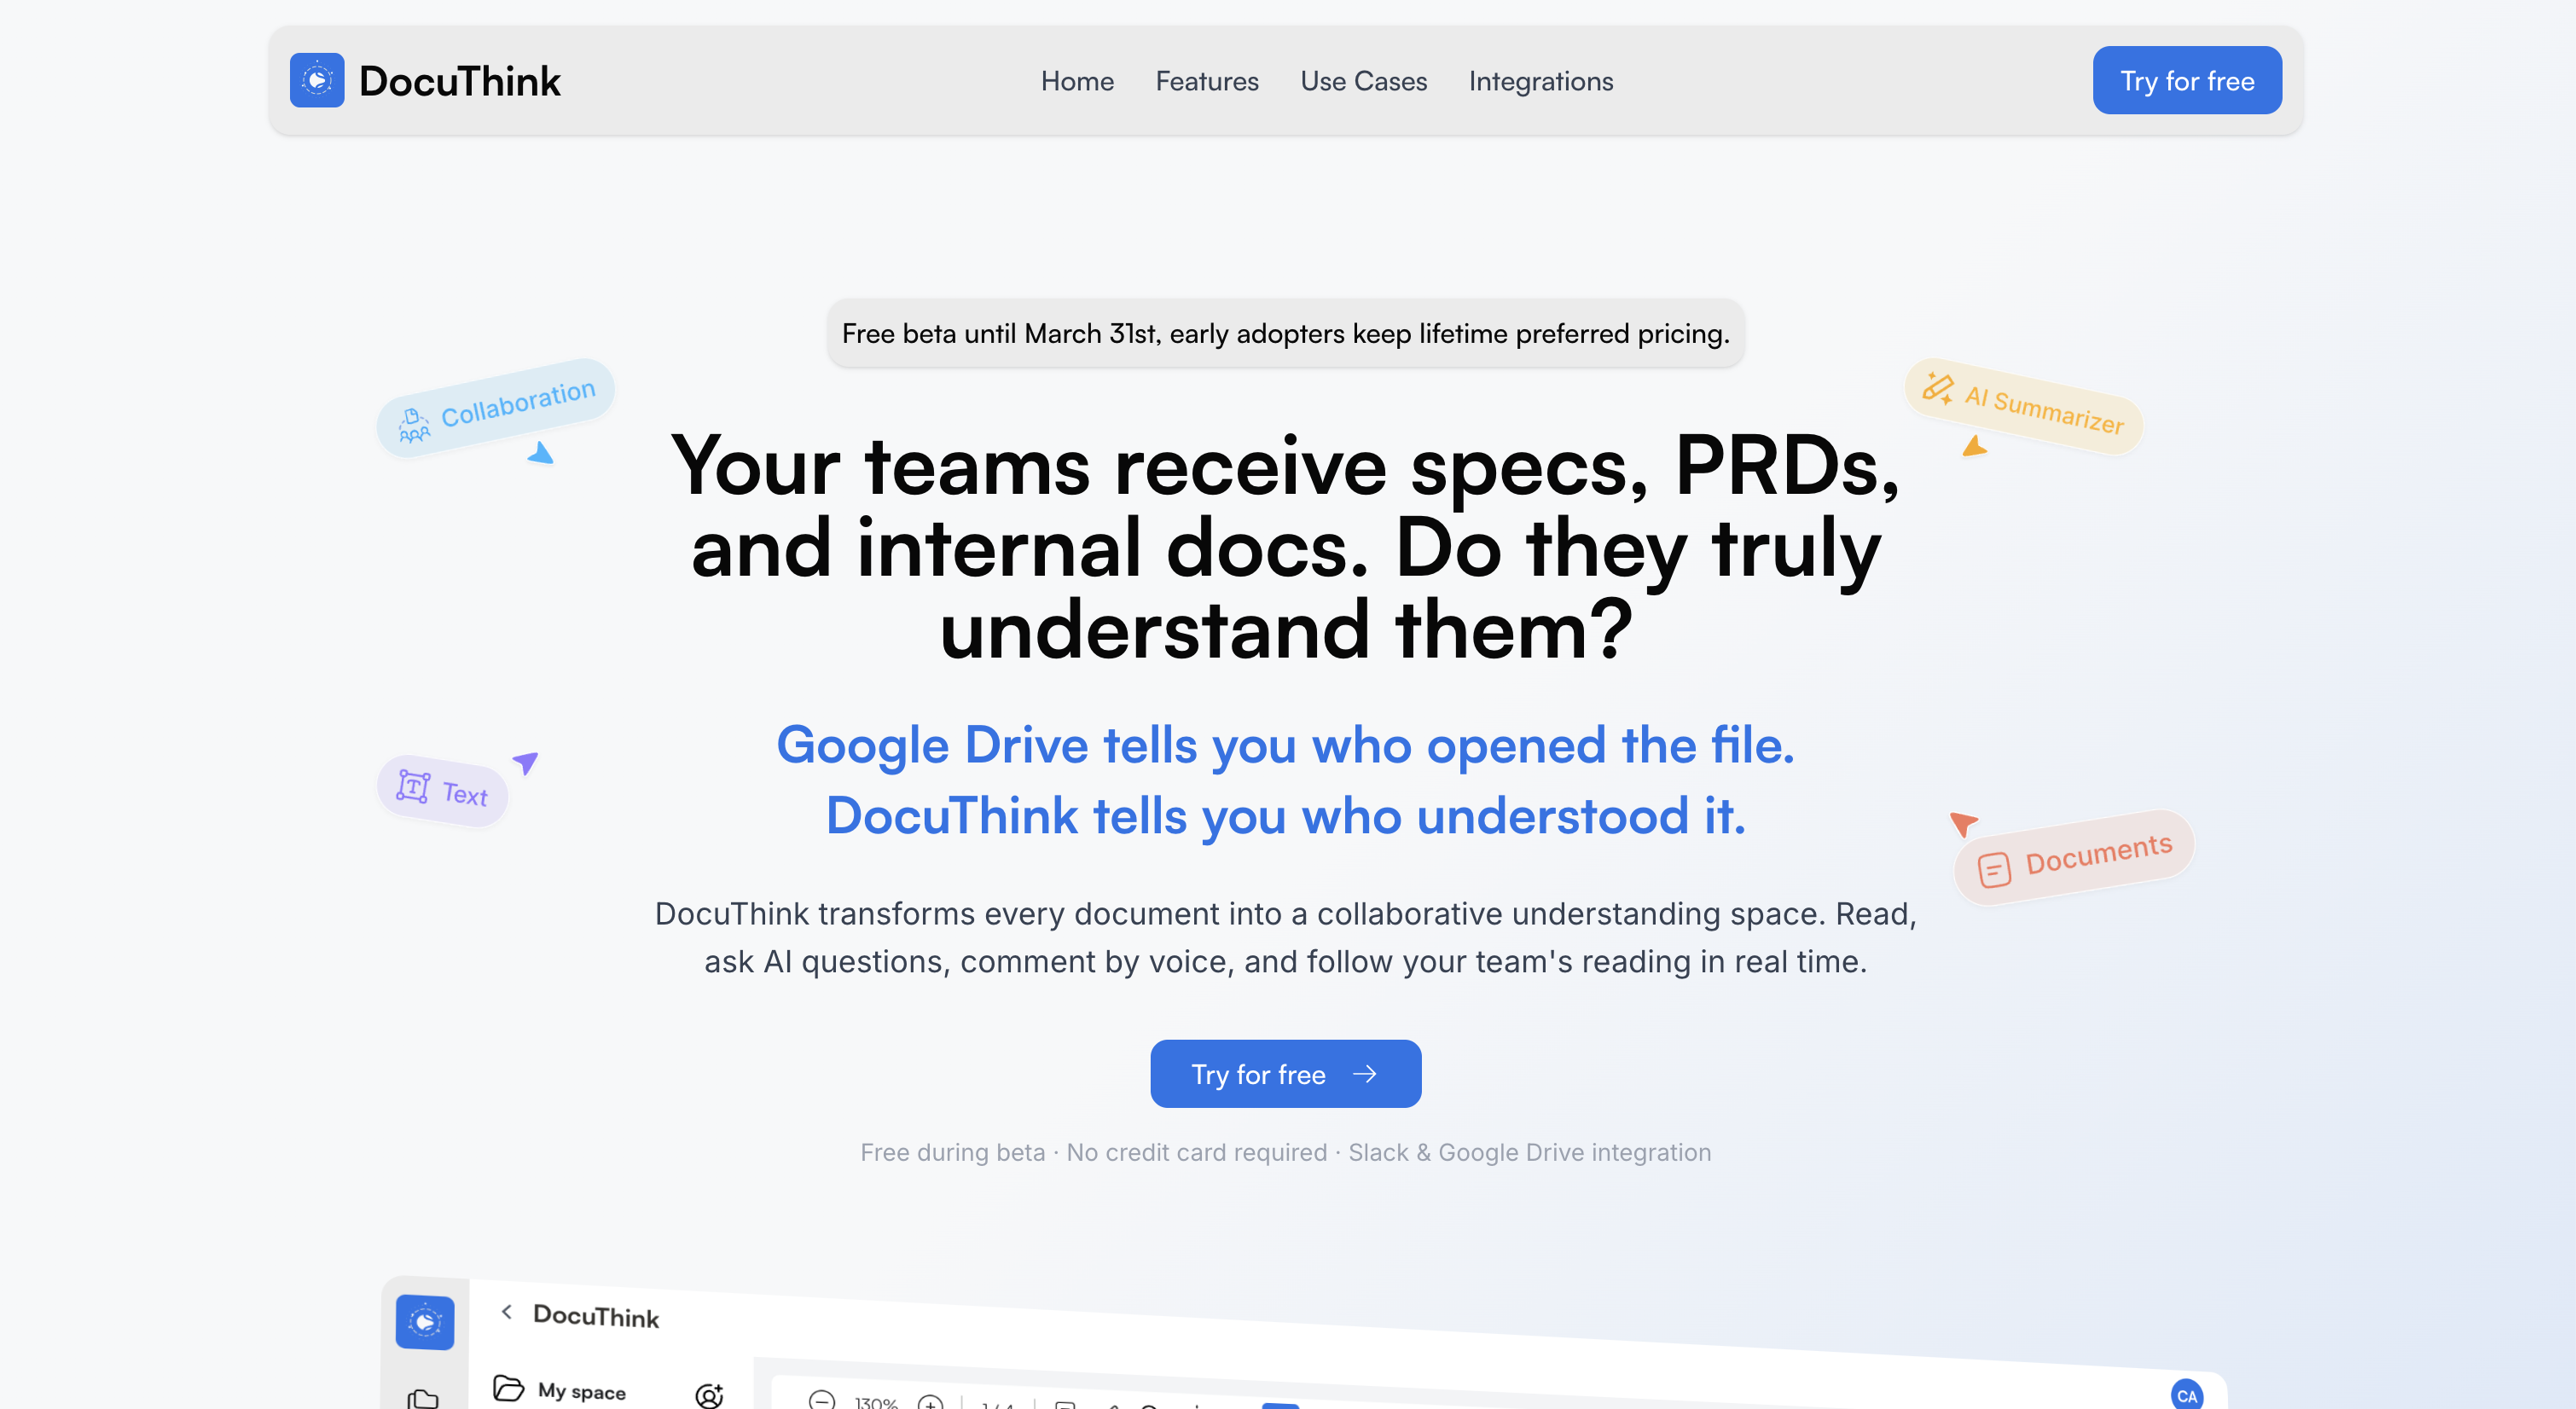Click the arrow icon inside the hero button
This screenshot has height=1409, width=2576.
(1364, 1074)
